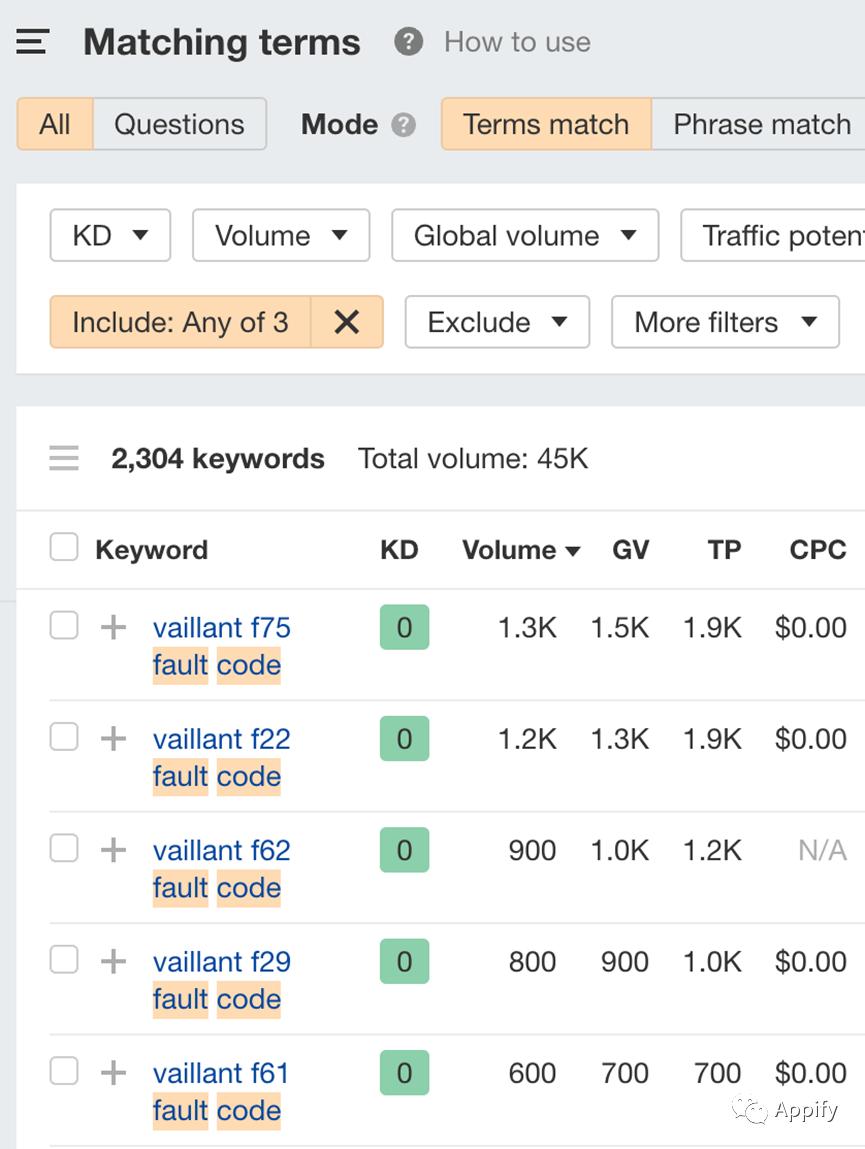
Task: Select Phrase match mode
Action: pos(761,124)
